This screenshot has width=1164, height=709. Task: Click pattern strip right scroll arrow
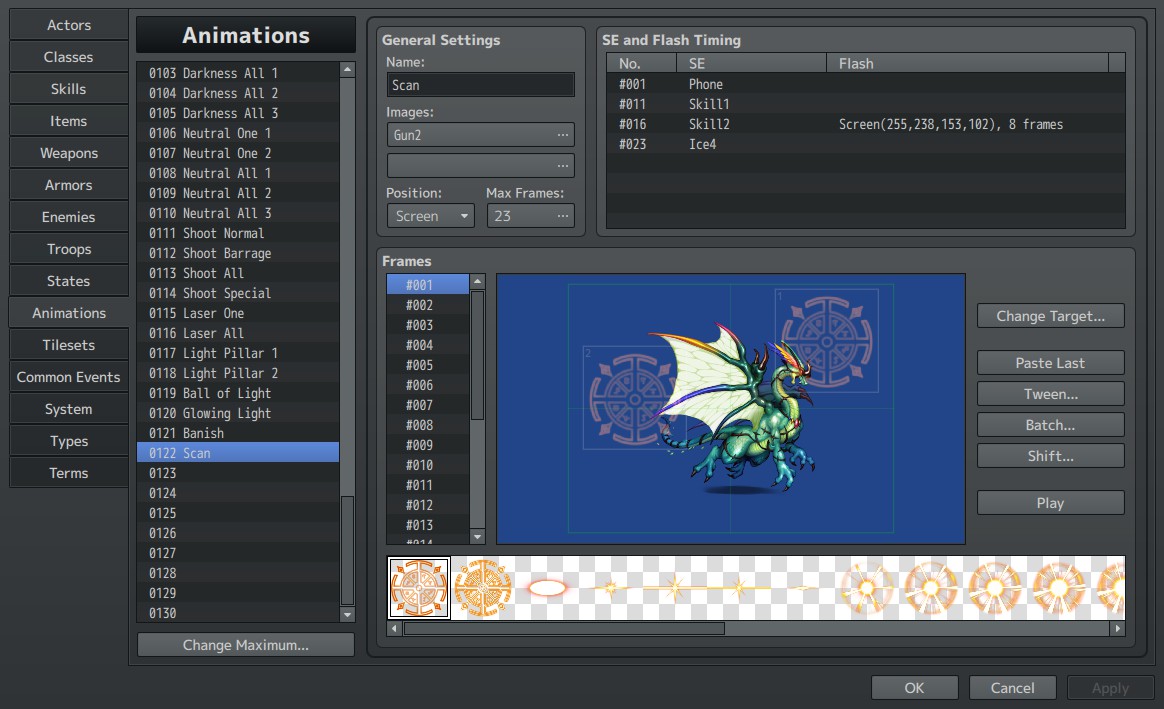[1117, 629]
